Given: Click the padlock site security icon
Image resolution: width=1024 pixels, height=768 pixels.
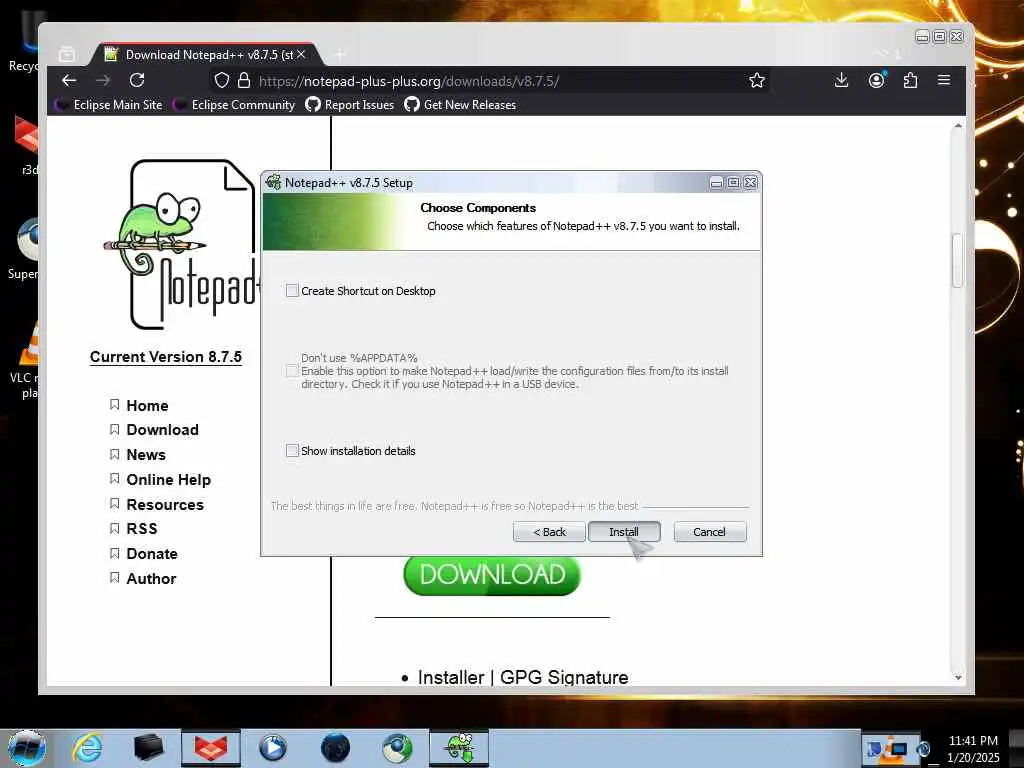Looking at the screenshot, I should point(244,80).
